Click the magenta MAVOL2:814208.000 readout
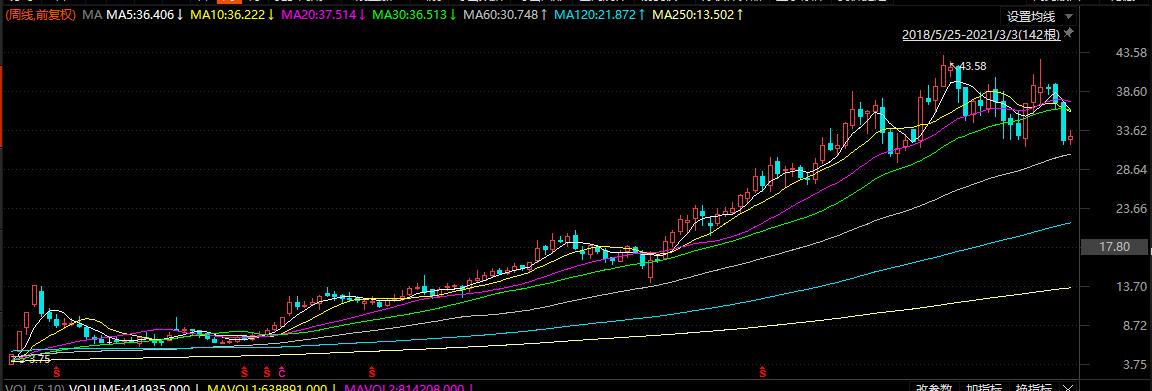This screenshot has width=1152, height=391. [404, 387]
